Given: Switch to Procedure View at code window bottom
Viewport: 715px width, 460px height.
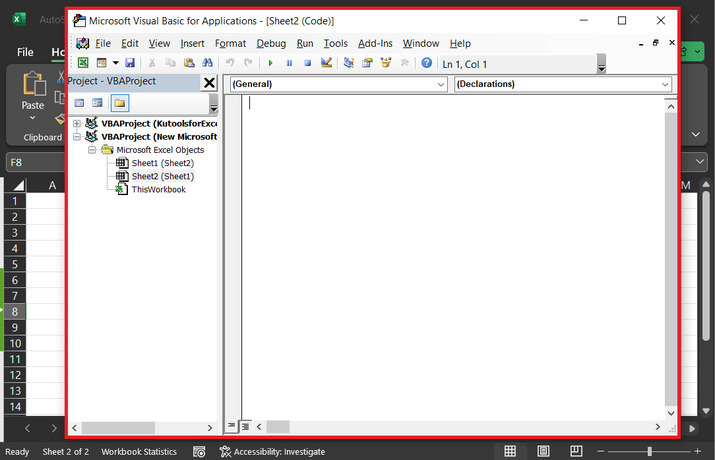Looking at the screenshot, I should 231,426.
